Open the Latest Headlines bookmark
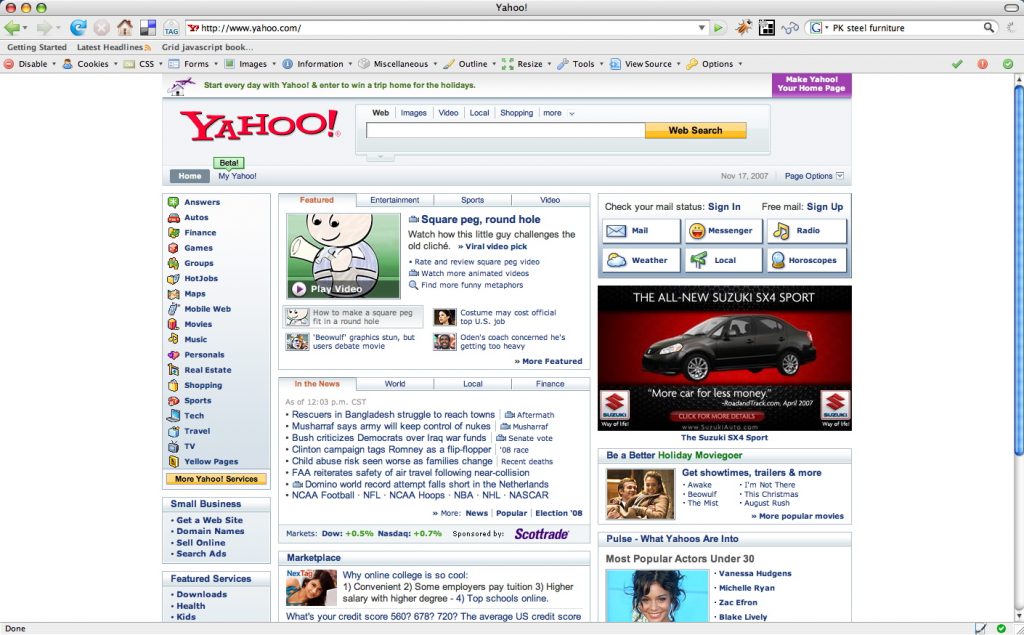 click(x=114, y=47)
